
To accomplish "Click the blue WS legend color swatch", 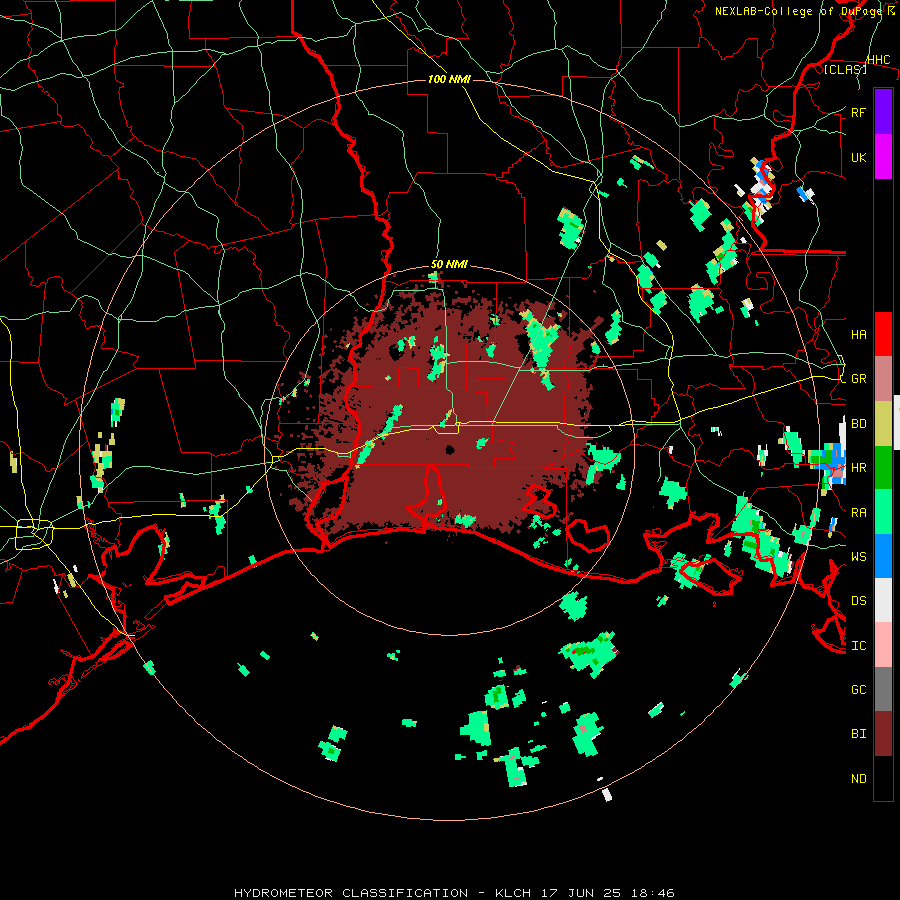I will tap(883, 556).
